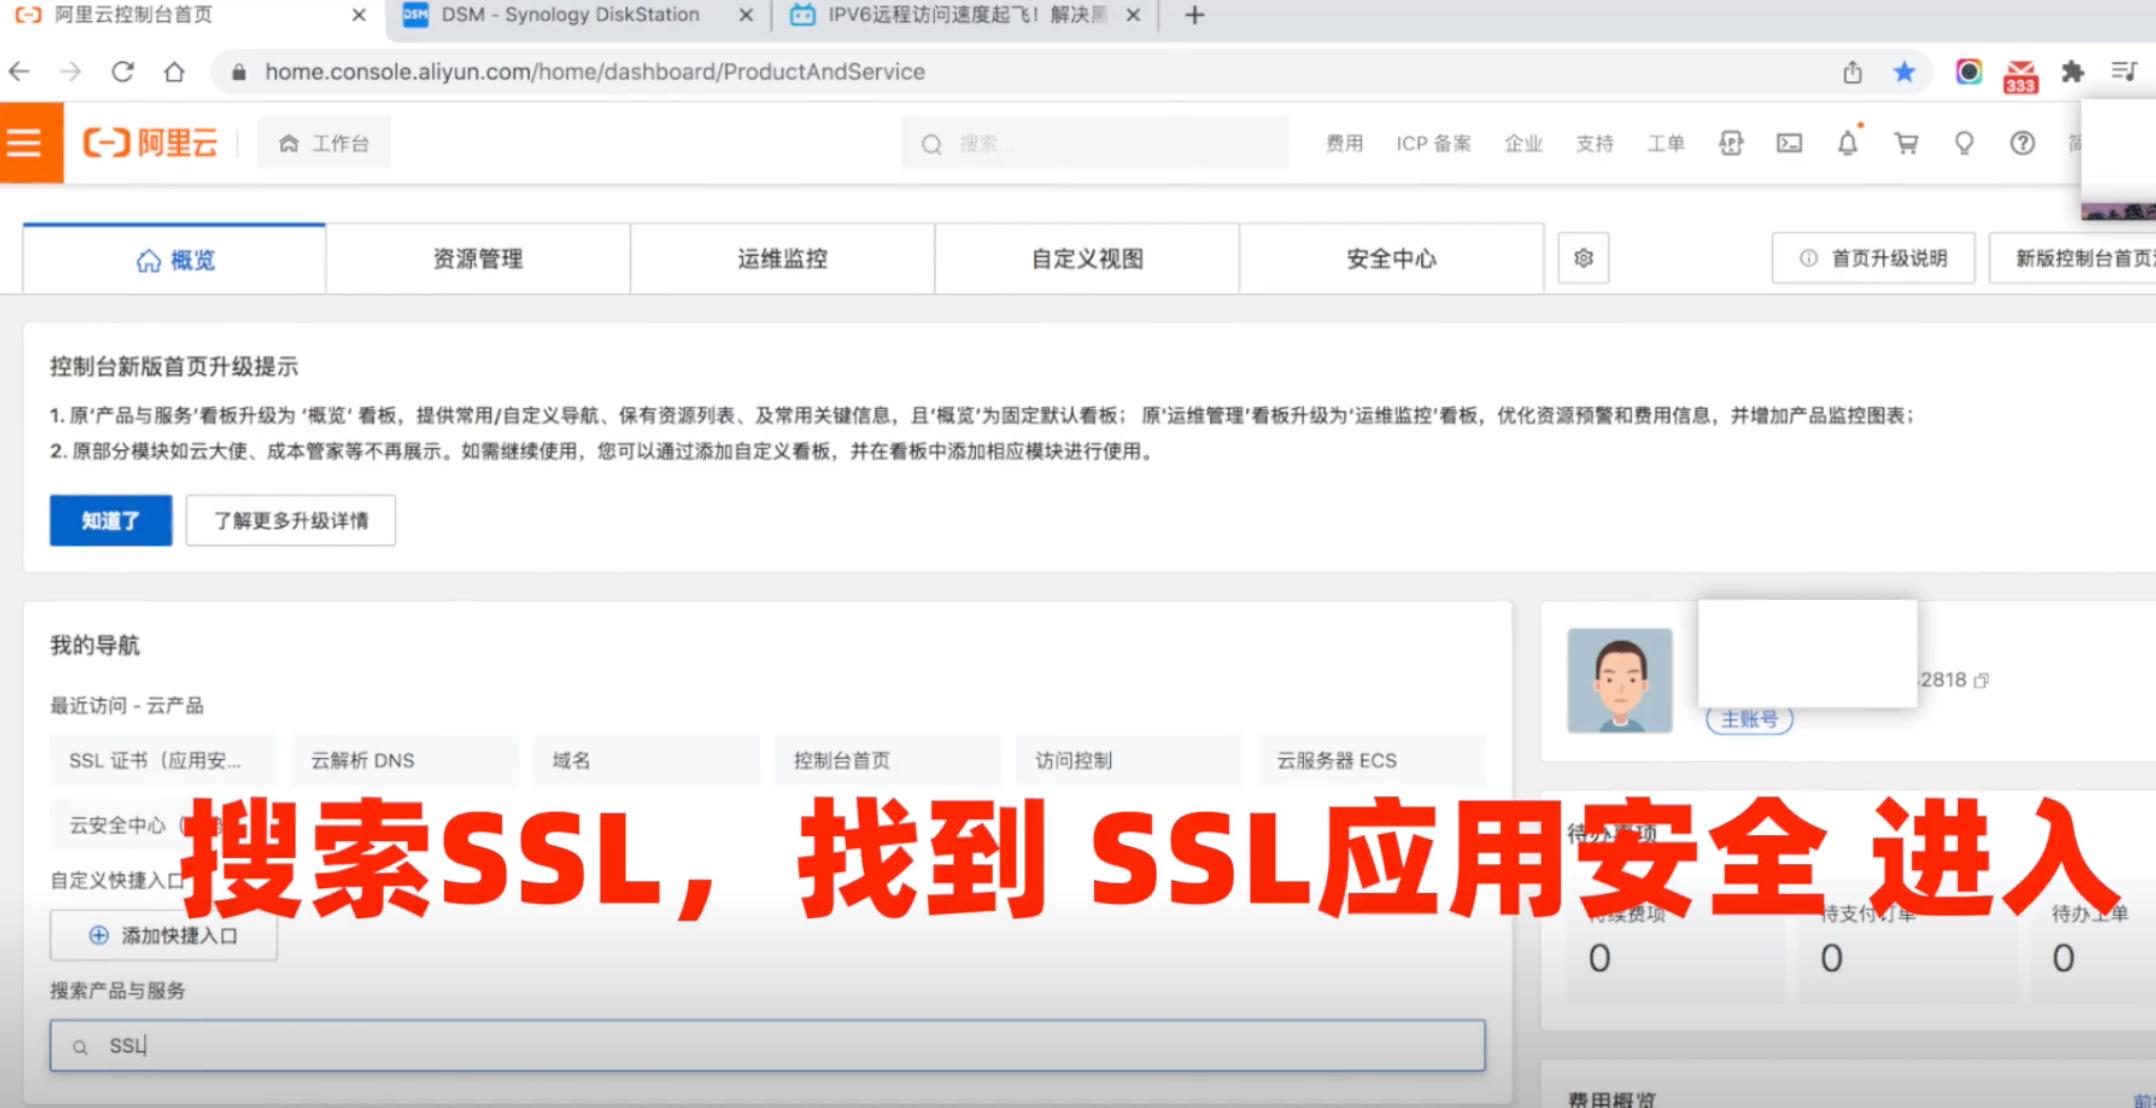The image size is (2156, 1108).
Task: Click the share icon in the address bar
Action: click(x=1852, y=72)
